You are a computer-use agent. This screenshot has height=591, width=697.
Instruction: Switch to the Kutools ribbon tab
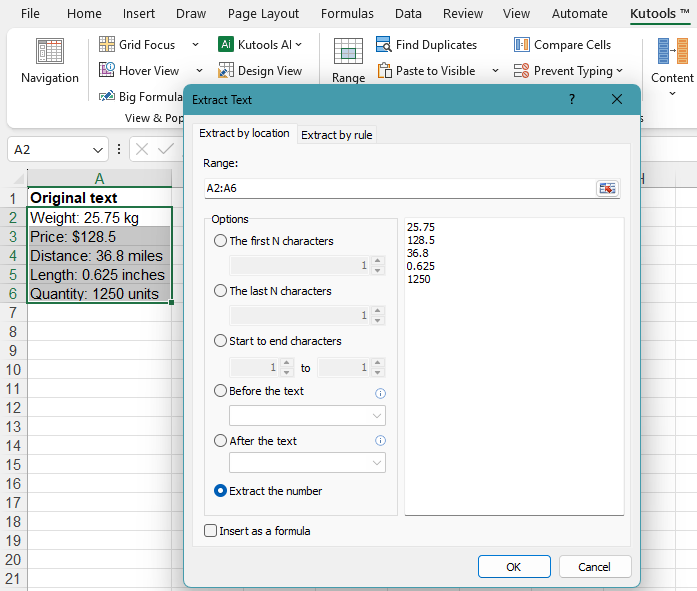[x=659, y=14]
